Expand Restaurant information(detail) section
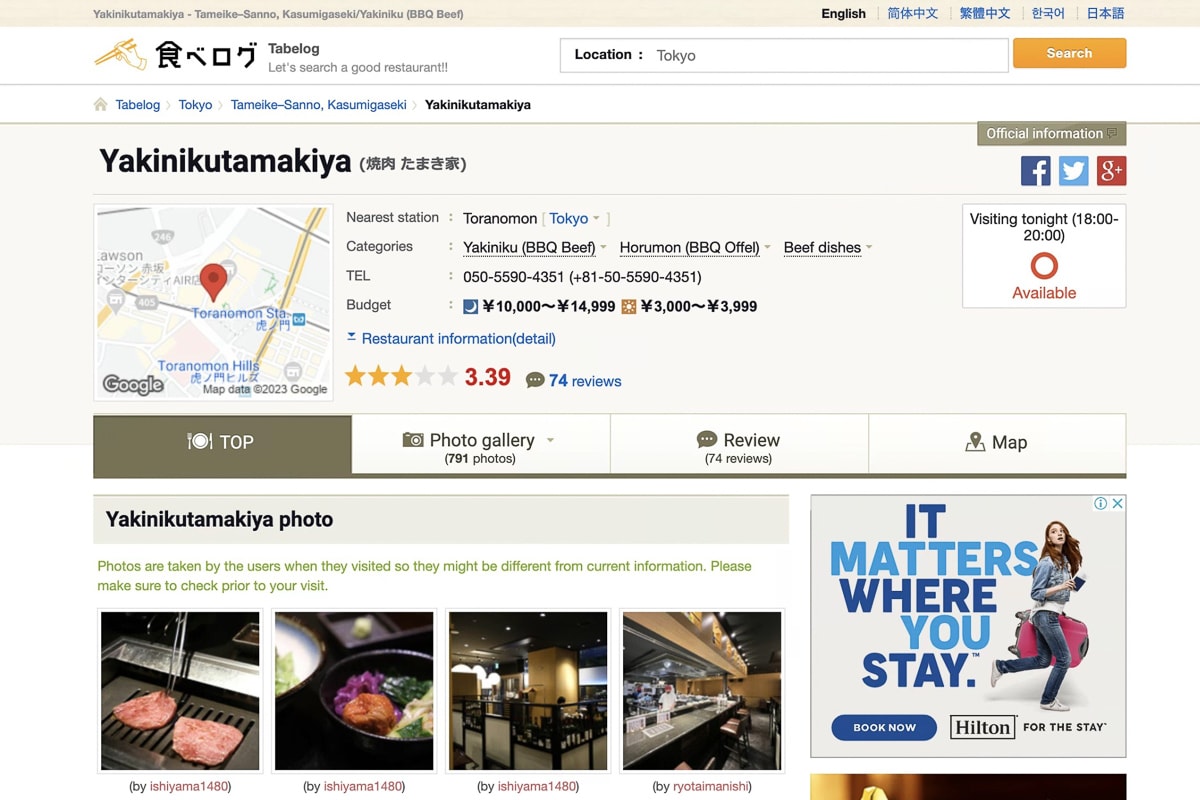1200x800 pixels. pos(451,339)
